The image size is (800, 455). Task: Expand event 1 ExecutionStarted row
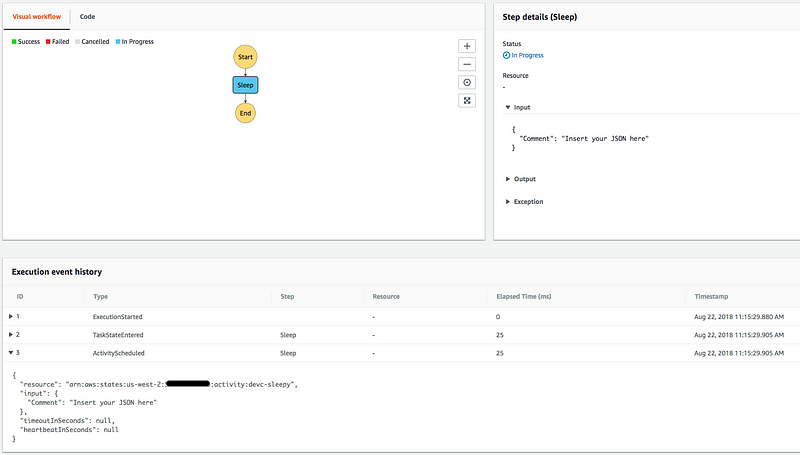pyautogui.click(x=11, y=316)
